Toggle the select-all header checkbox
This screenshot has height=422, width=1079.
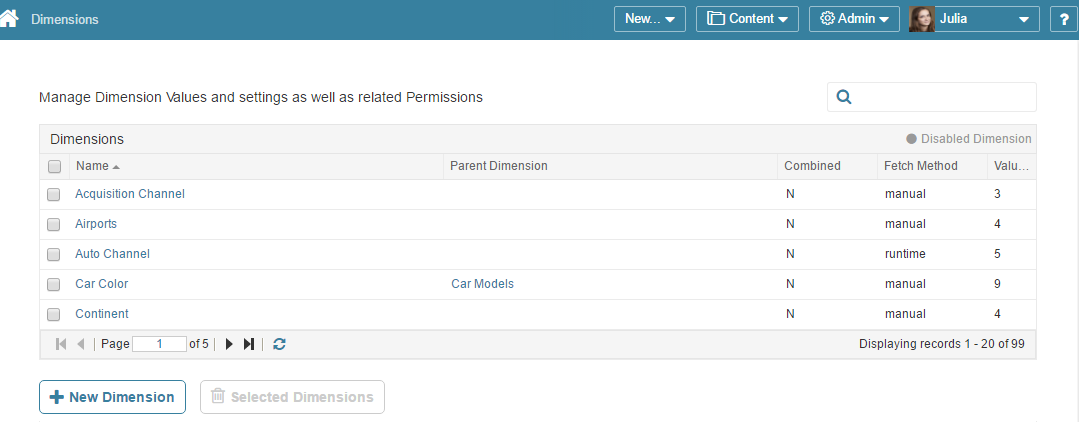click(54, 166)
